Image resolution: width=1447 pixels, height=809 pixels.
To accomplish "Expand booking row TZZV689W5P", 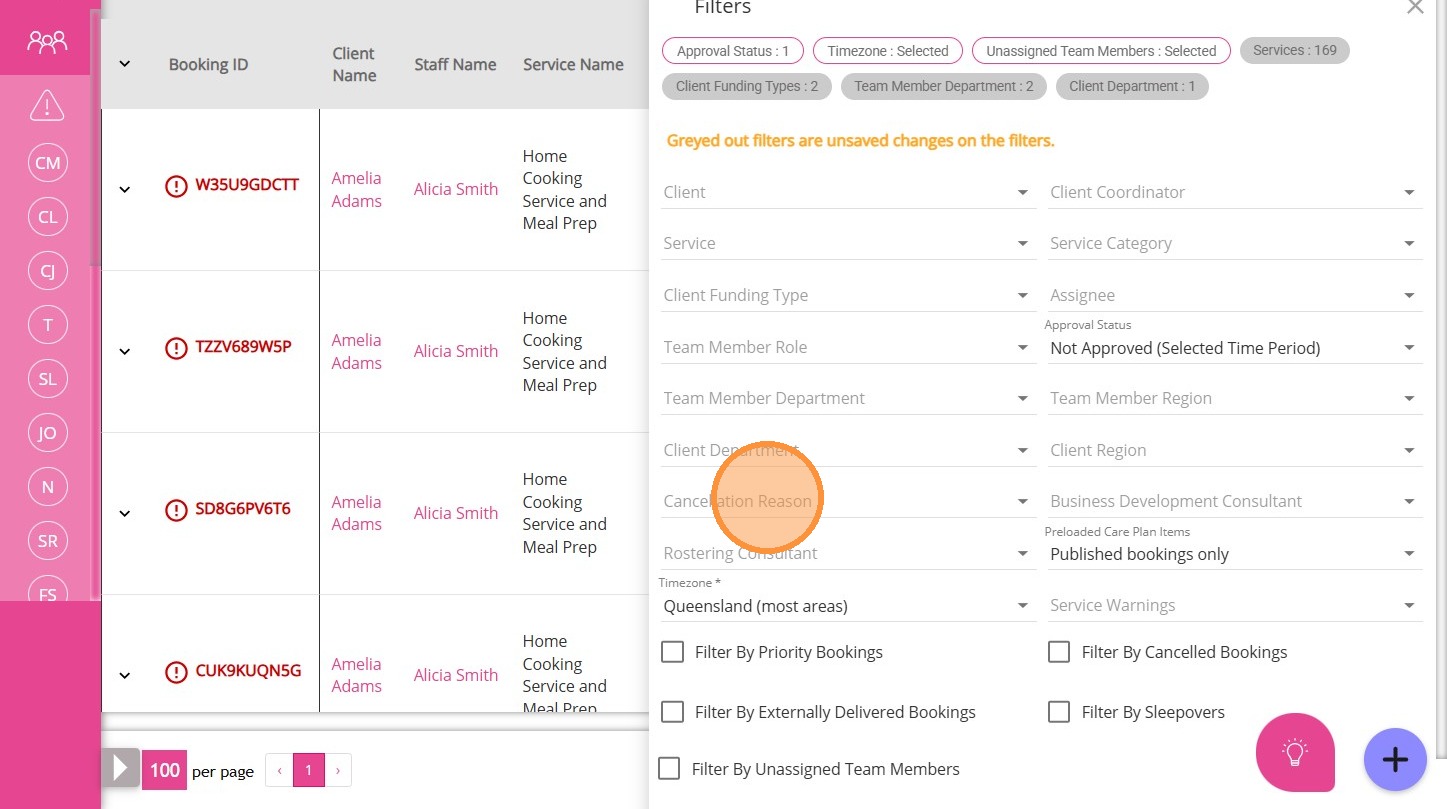I will click(125, 351).
